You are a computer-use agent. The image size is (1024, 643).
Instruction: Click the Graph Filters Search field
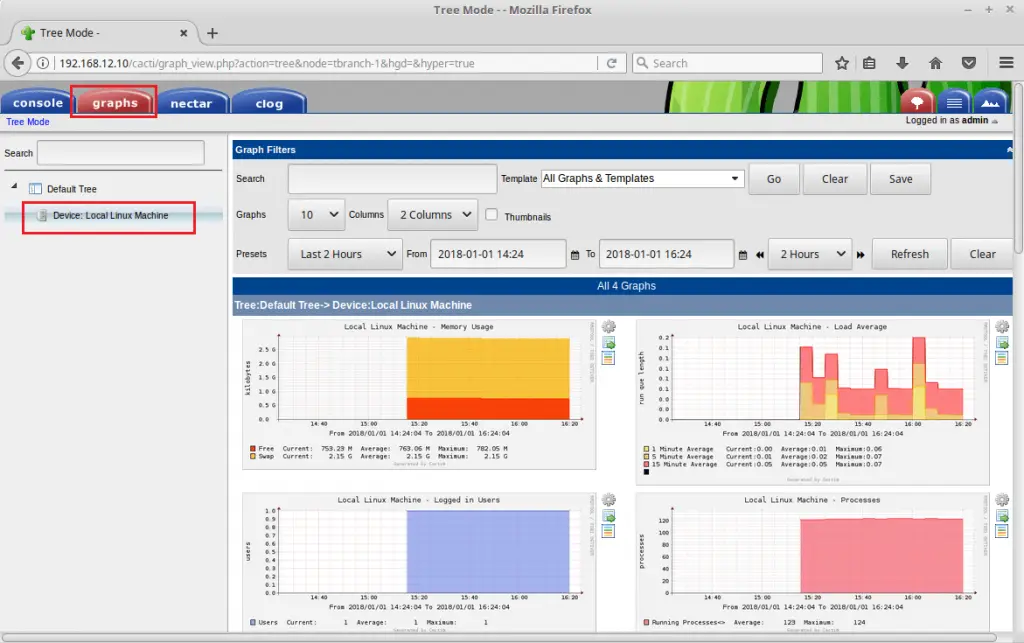point(392,179)
